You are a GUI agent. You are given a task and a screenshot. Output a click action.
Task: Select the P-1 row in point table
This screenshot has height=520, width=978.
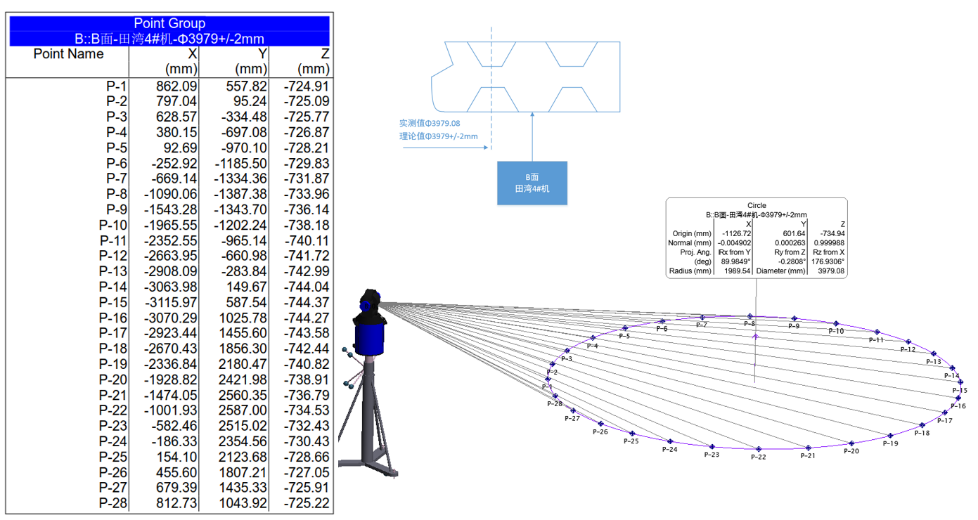click(x=168, y=86)
